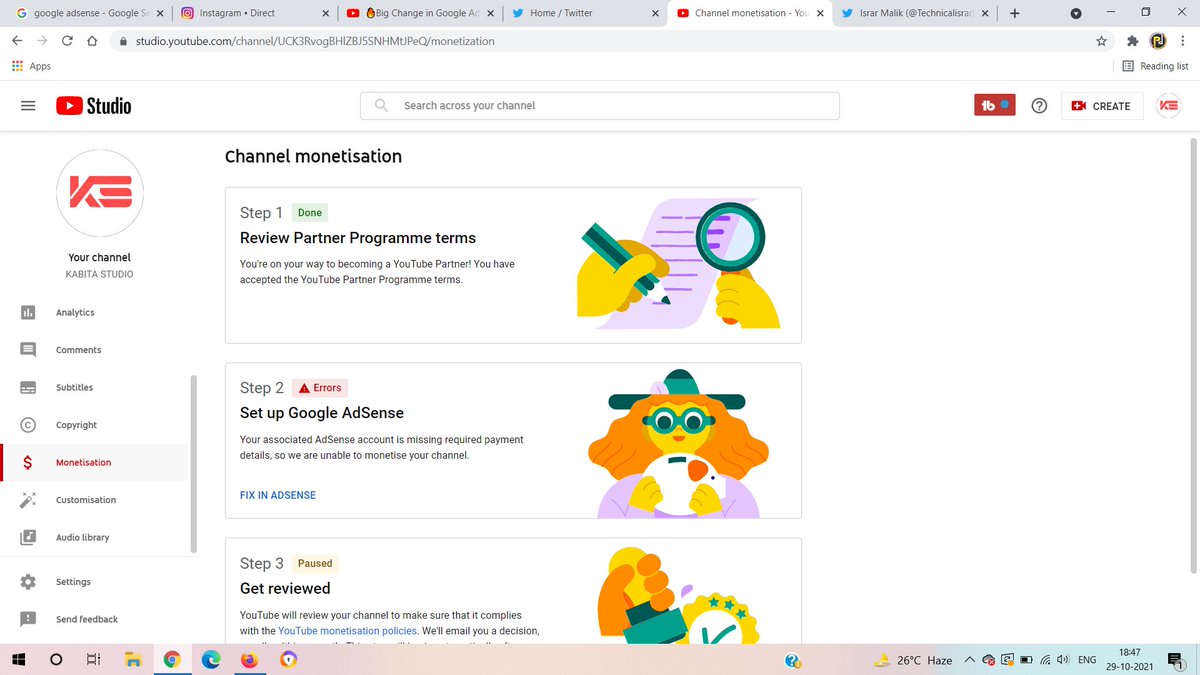This screenshot has height=675, width=1200.
Task: Open Microsoft Edge from the taskbar
Action: pyautogui.click(x=211, y=660)
